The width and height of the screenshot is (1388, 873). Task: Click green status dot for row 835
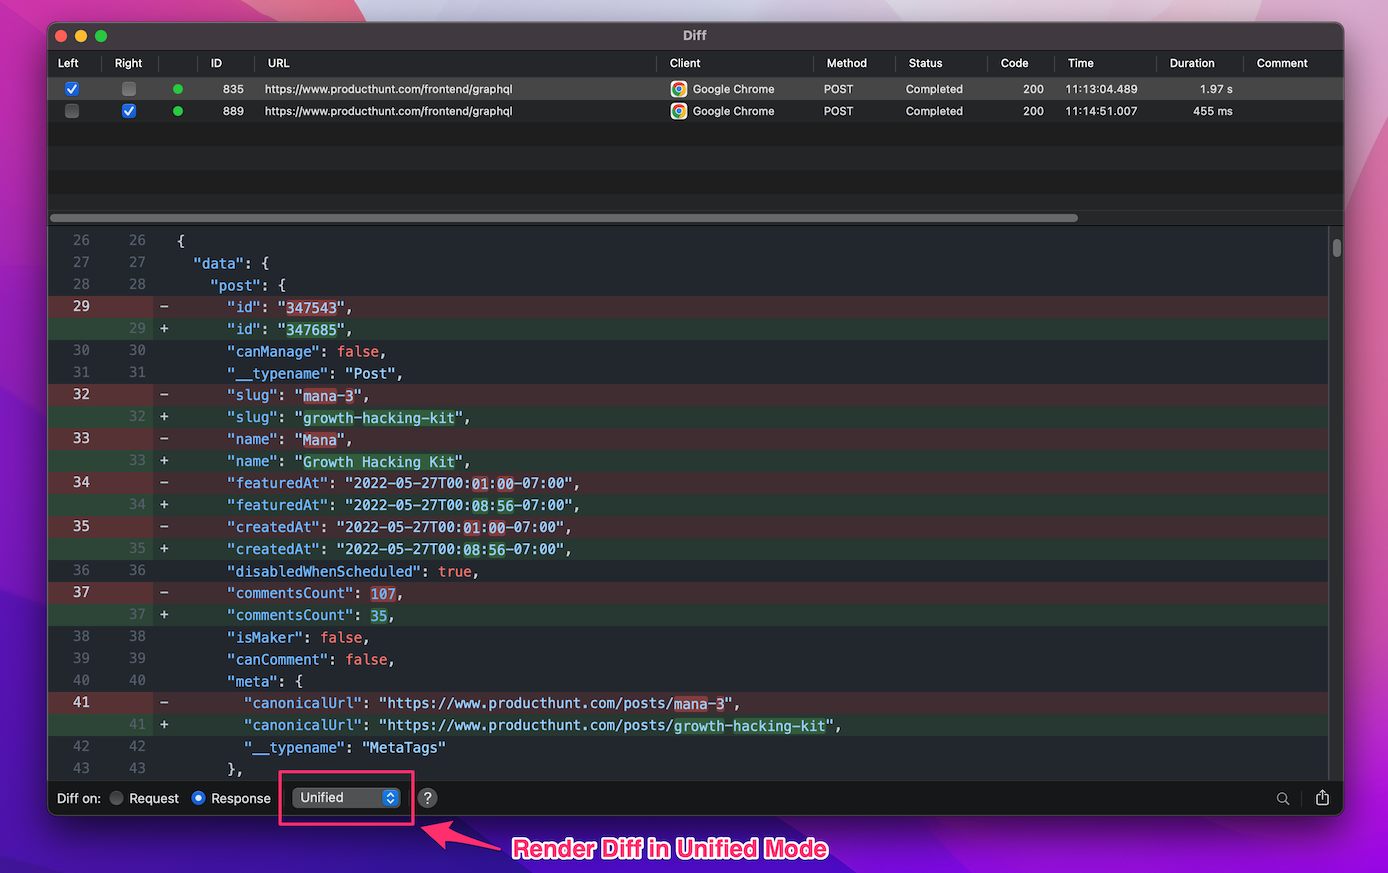tap(178, 89)
